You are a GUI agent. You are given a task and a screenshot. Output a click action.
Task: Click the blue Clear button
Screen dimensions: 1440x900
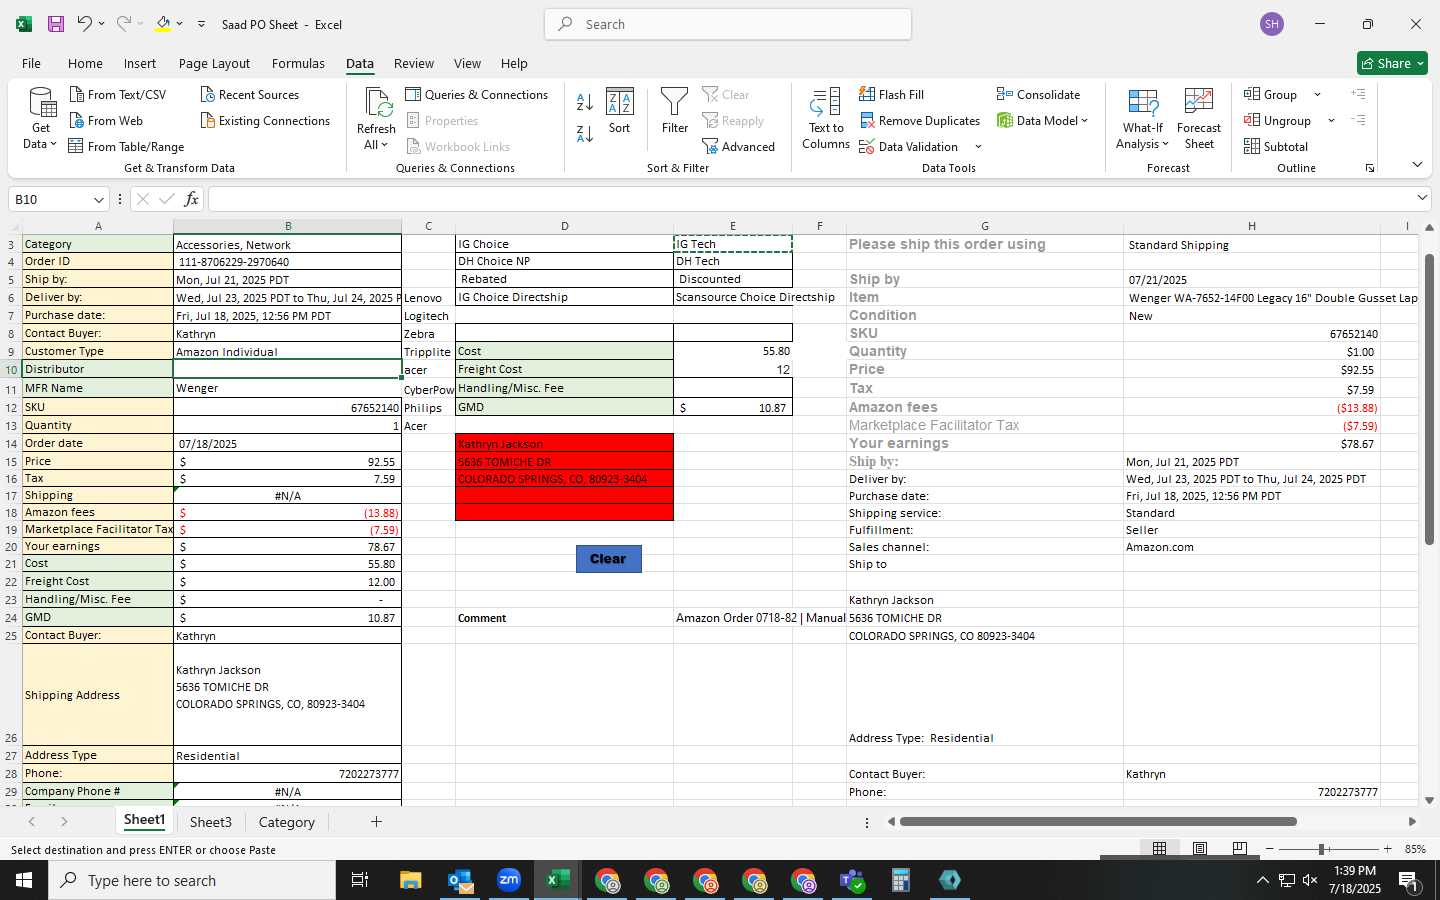[608, 559]
